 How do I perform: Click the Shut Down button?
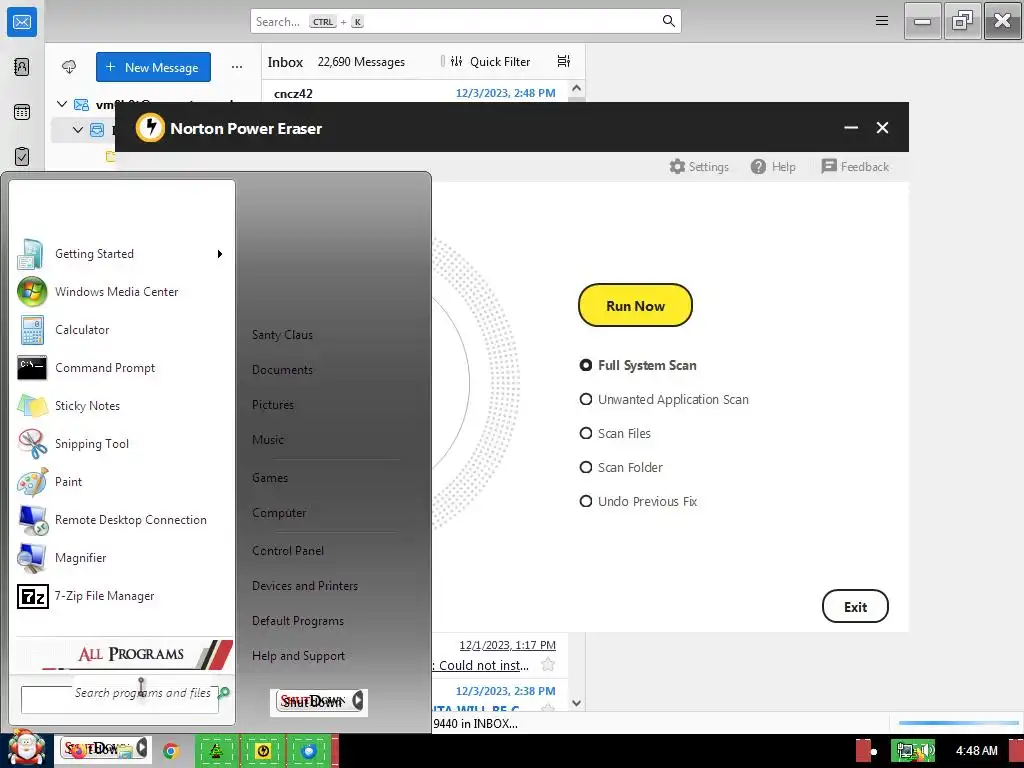[312, 701]
